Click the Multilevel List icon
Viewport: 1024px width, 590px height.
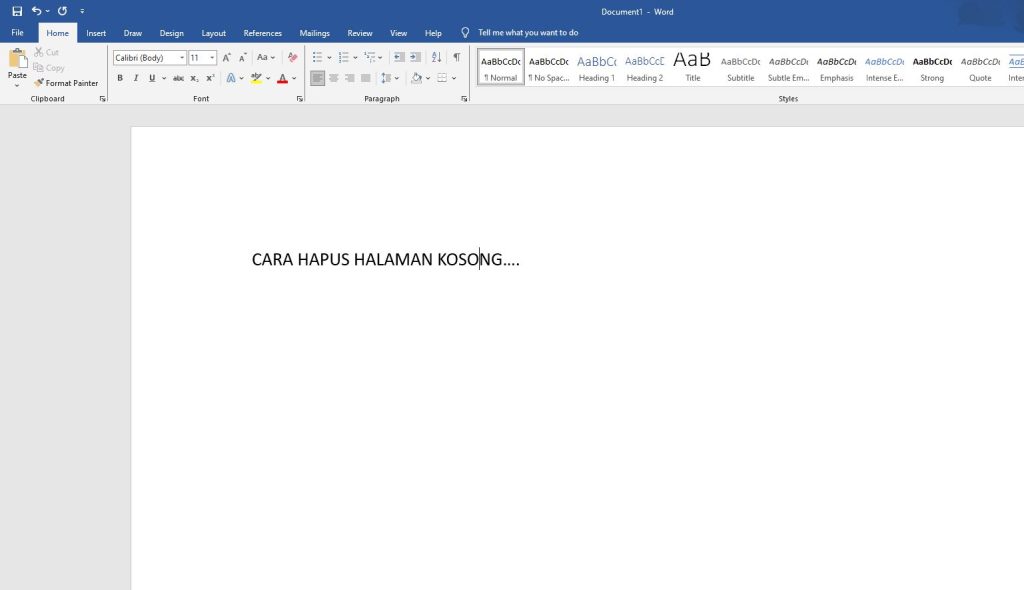pos(370,57)
